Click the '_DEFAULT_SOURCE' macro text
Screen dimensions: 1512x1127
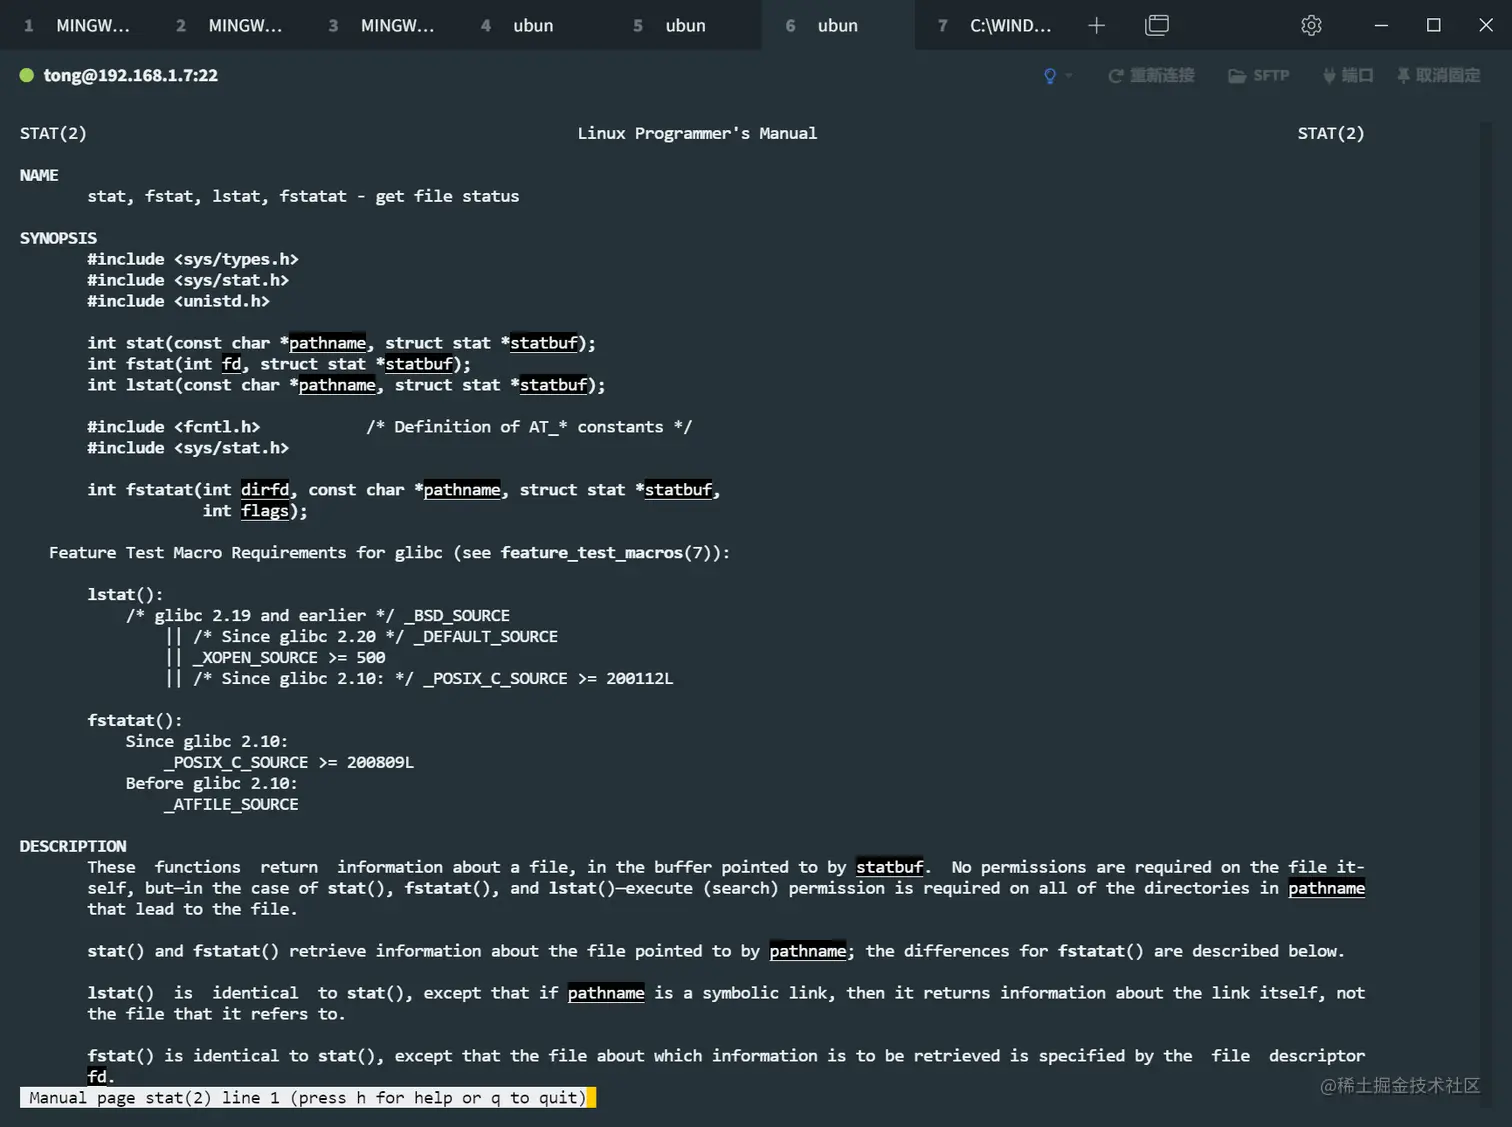point(486,637)
